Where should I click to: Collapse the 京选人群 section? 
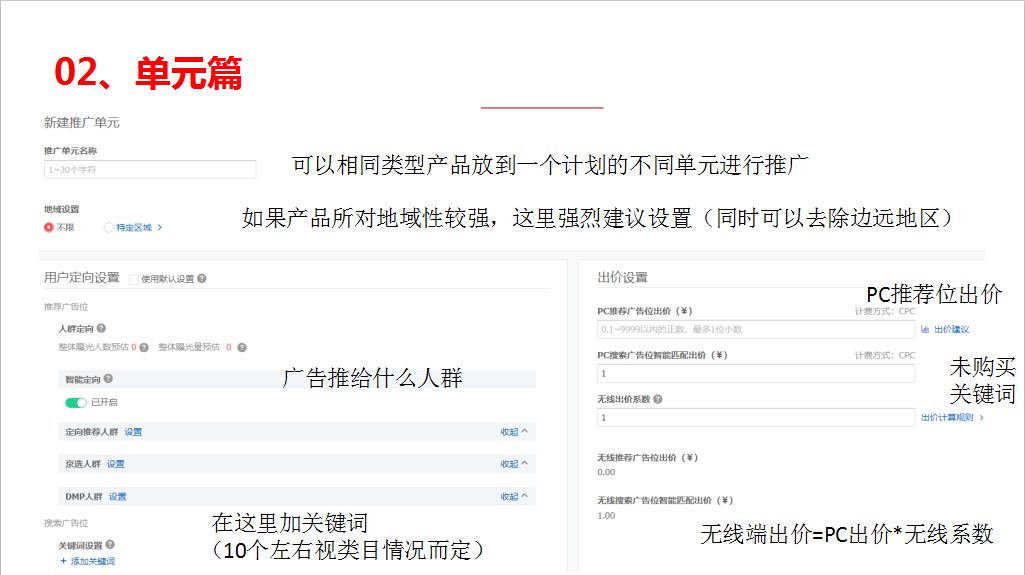coord(514,464)
